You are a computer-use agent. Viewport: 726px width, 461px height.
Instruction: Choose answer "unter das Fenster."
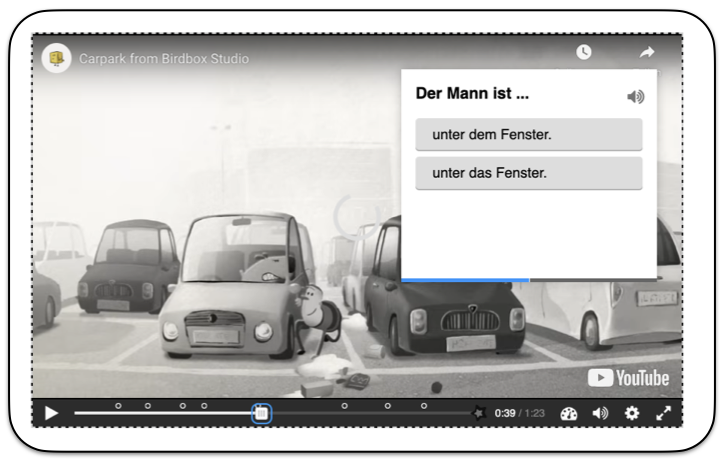pos(528,173)
